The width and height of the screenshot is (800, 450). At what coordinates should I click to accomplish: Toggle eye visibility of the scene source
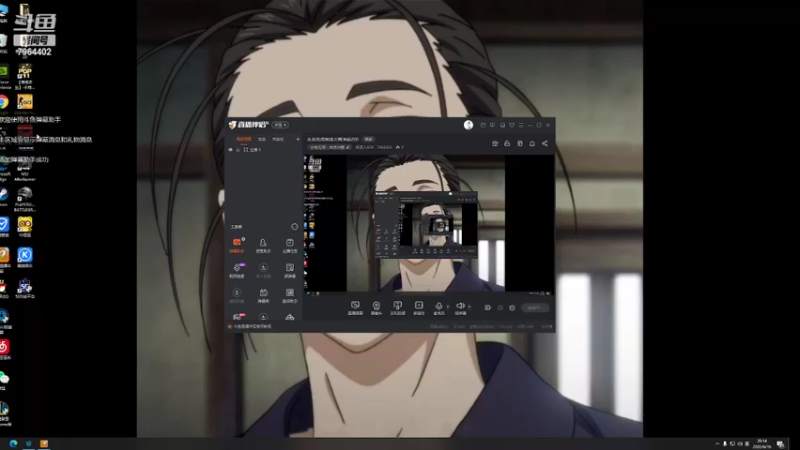pyautogui.click(x=230, y=149)
